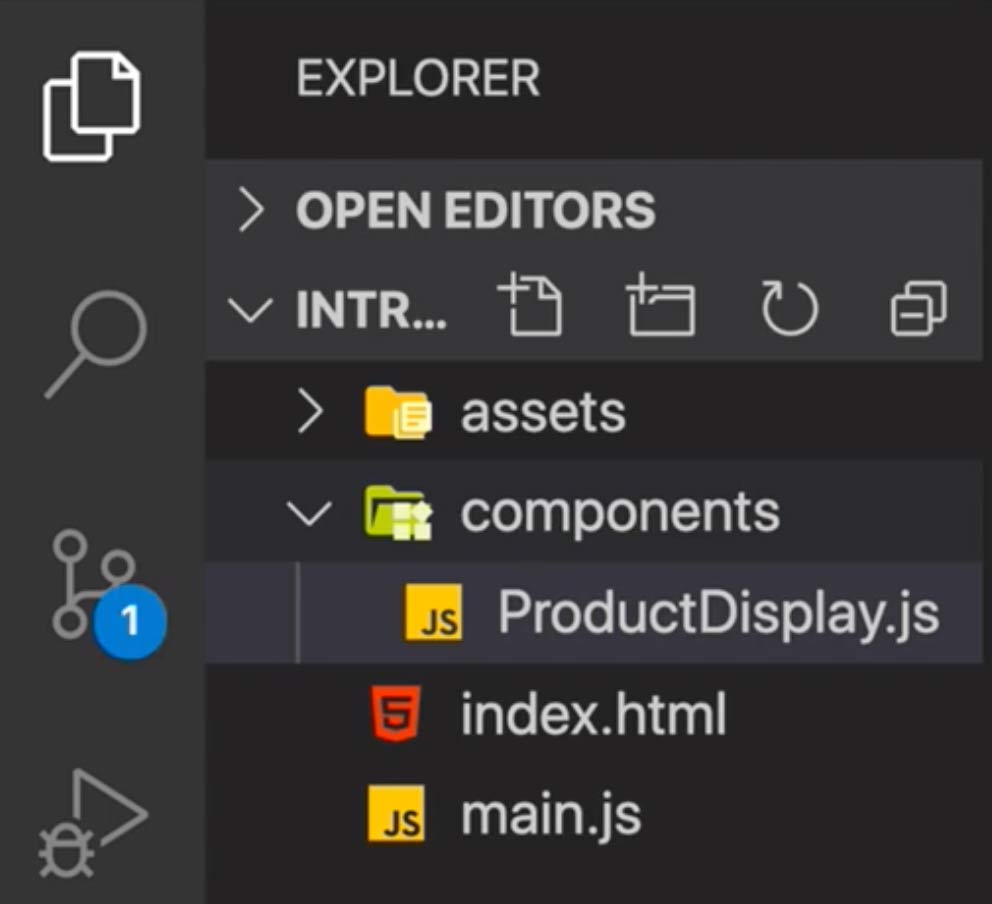Select the assets folder label
The height and width of the screenshot is (904, 992).
(543, 412)
